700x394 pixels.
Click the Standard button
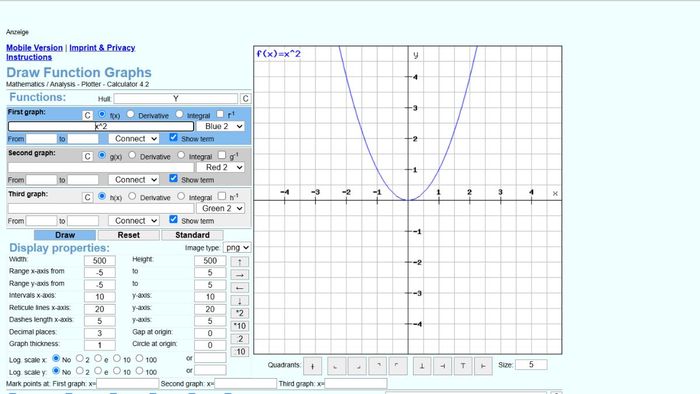pyautogui.click(x=192, y=235)
